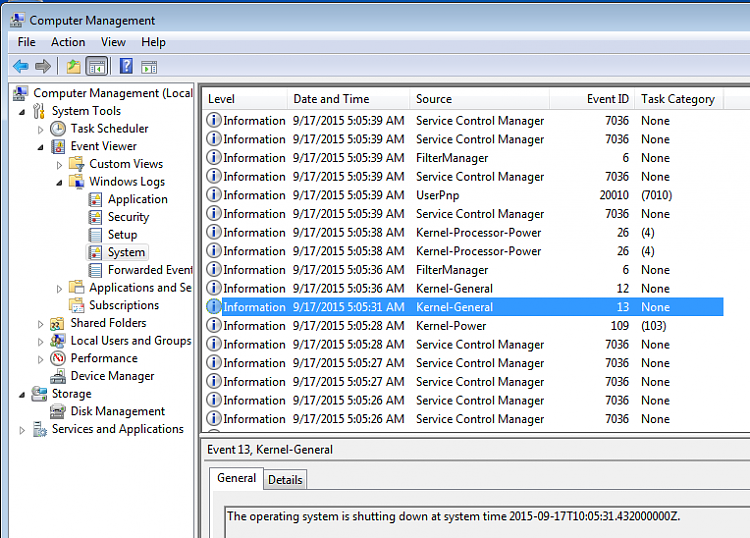Select the Disk Management tree label
Viewport: 750px width, 538px height.
(118, 411)
